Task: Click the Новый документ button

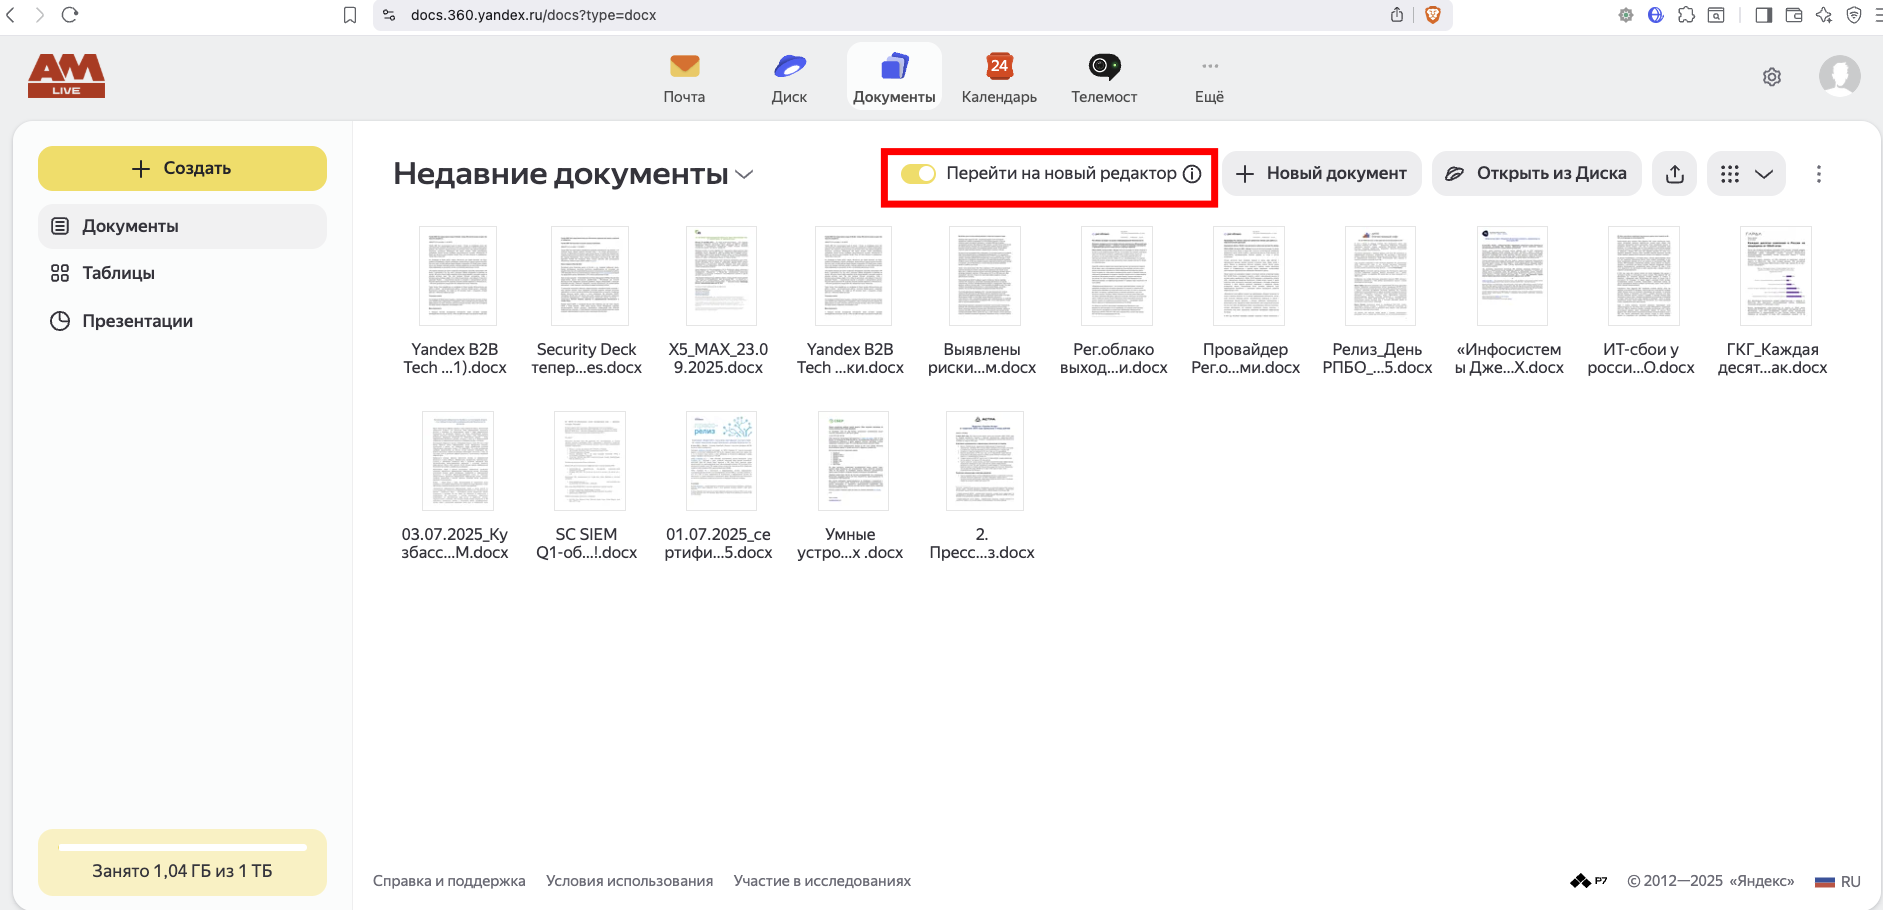Action: click(1322, 174)
